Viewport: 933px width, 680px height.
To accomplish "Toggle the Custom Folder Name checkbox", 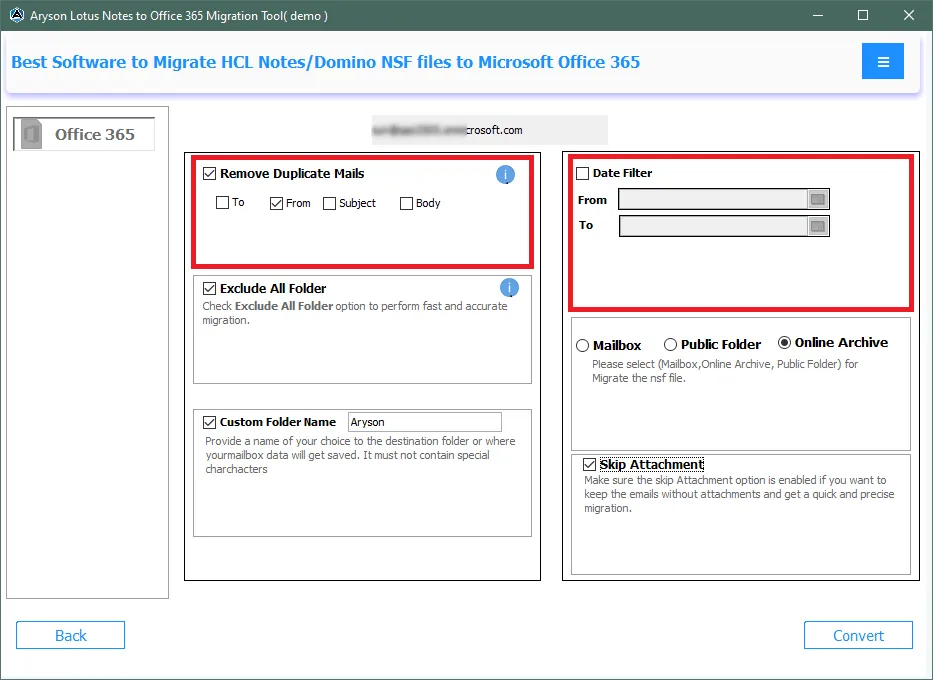I will [x=209, y=422].
